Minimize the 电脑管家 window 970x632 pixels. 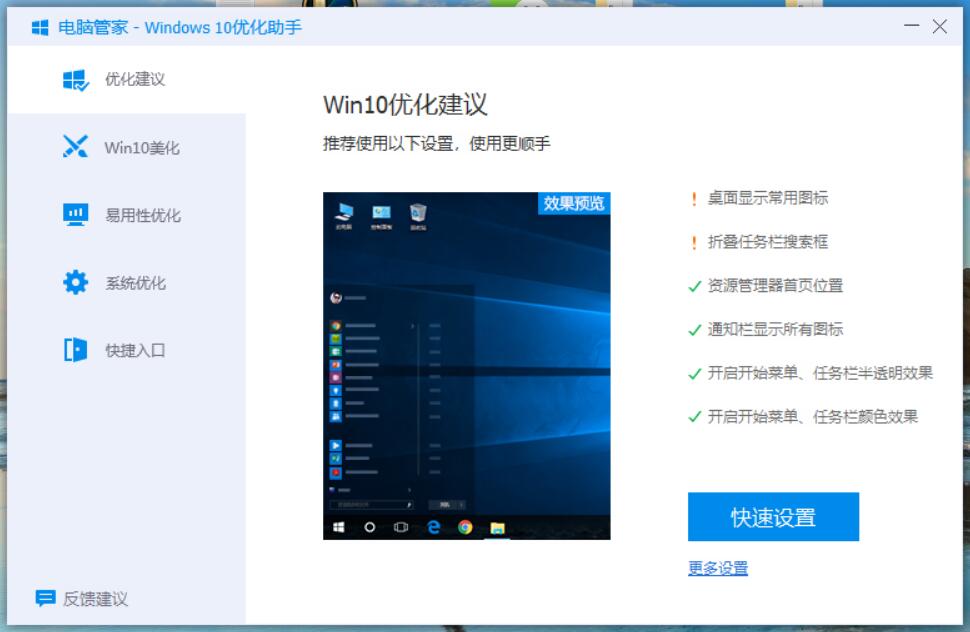(911, 26)
